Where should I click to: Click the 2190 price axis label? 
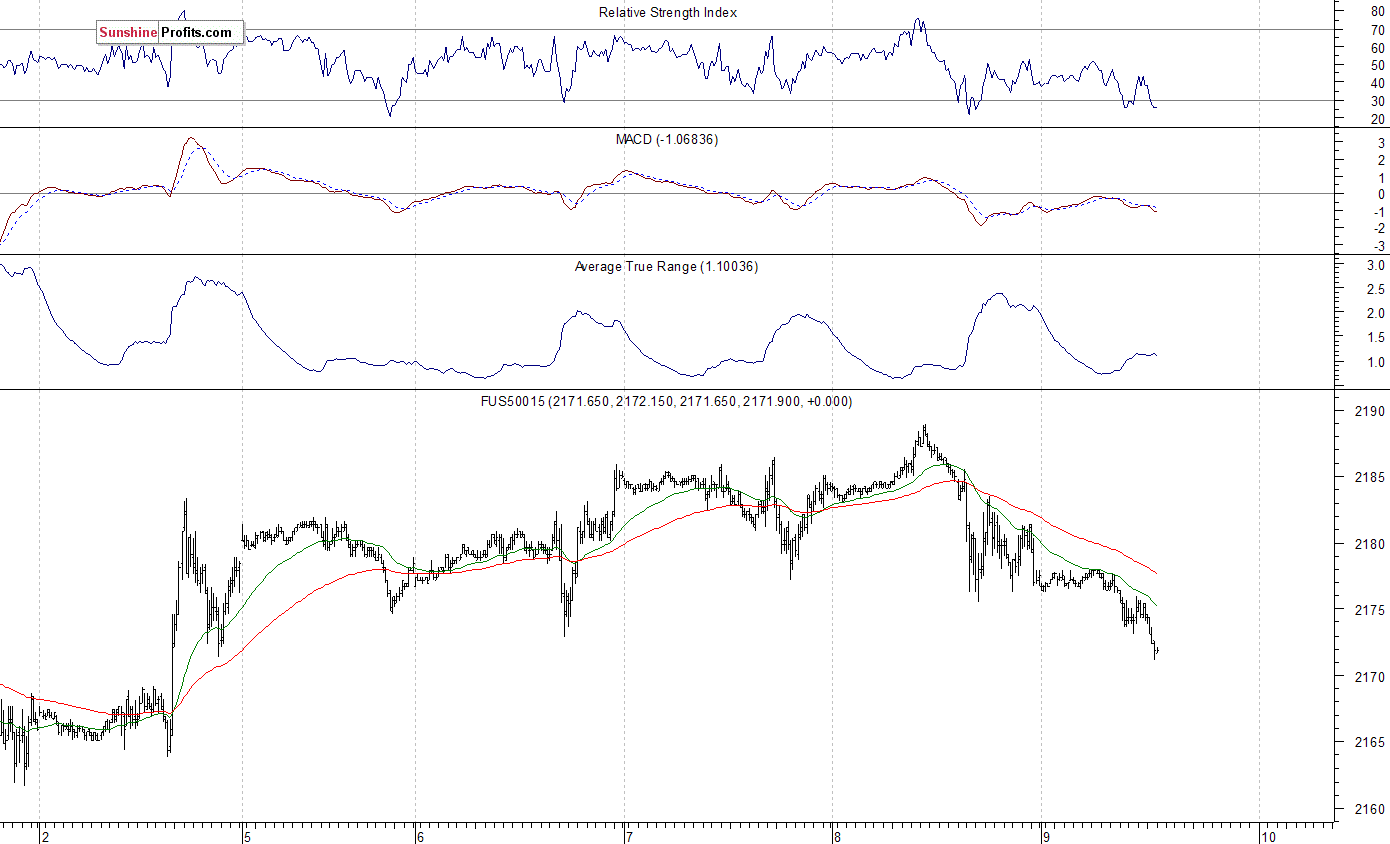[1371, 411]
